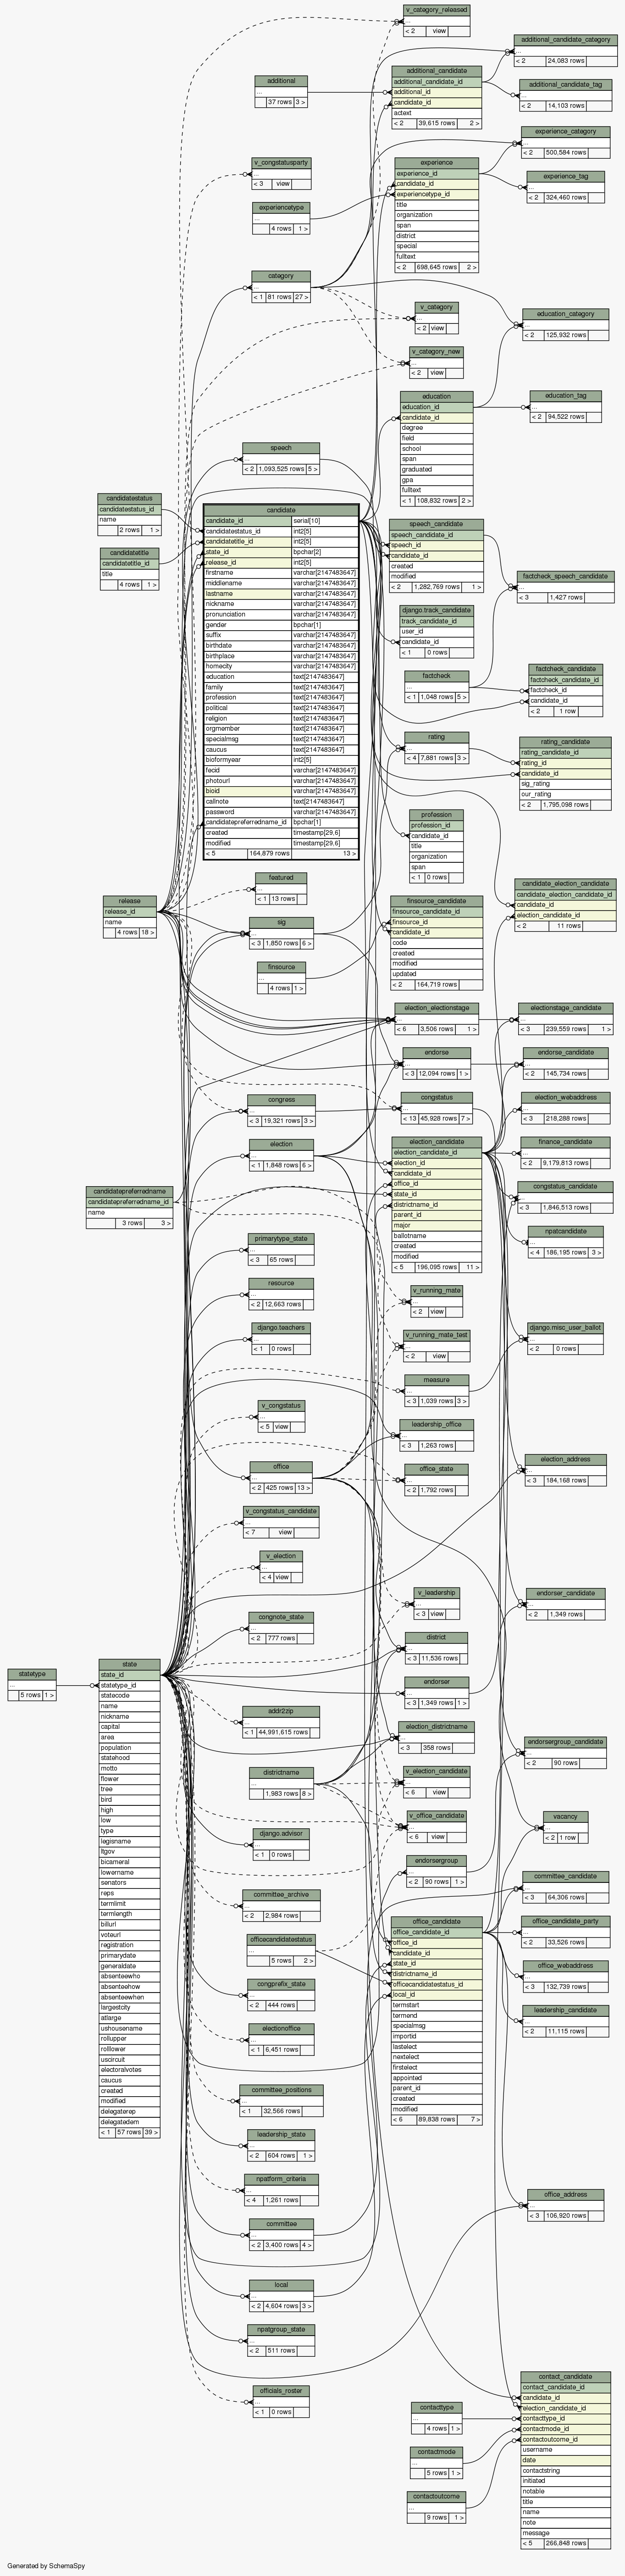Open the experience table title

point(436,162)
